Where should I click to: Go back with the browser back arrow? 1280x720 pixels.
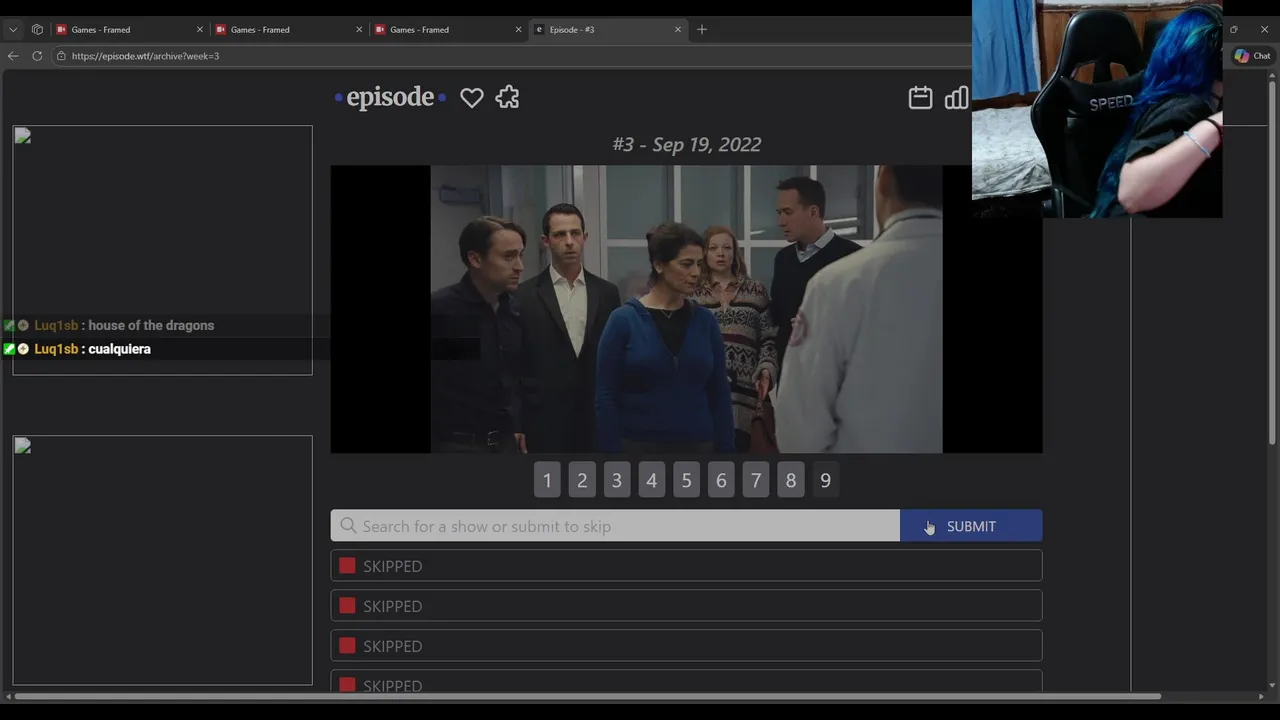[13, 56]
